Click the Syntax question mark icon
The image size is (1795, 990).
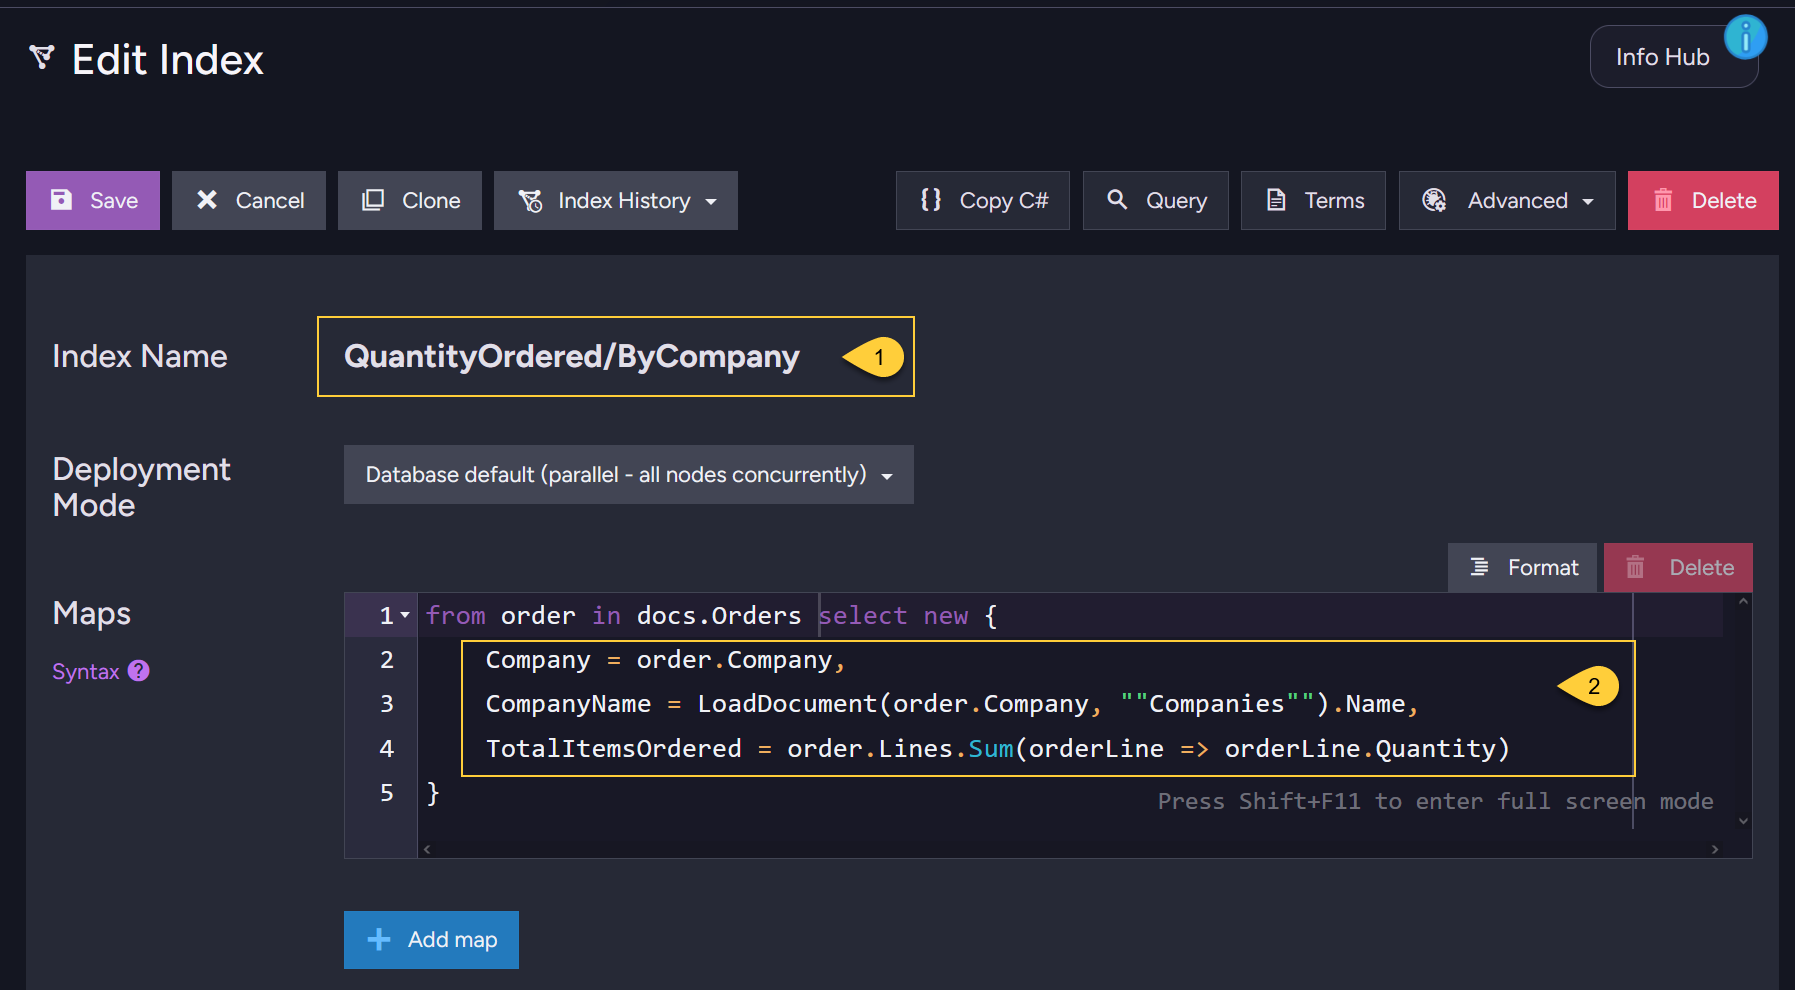139,670
